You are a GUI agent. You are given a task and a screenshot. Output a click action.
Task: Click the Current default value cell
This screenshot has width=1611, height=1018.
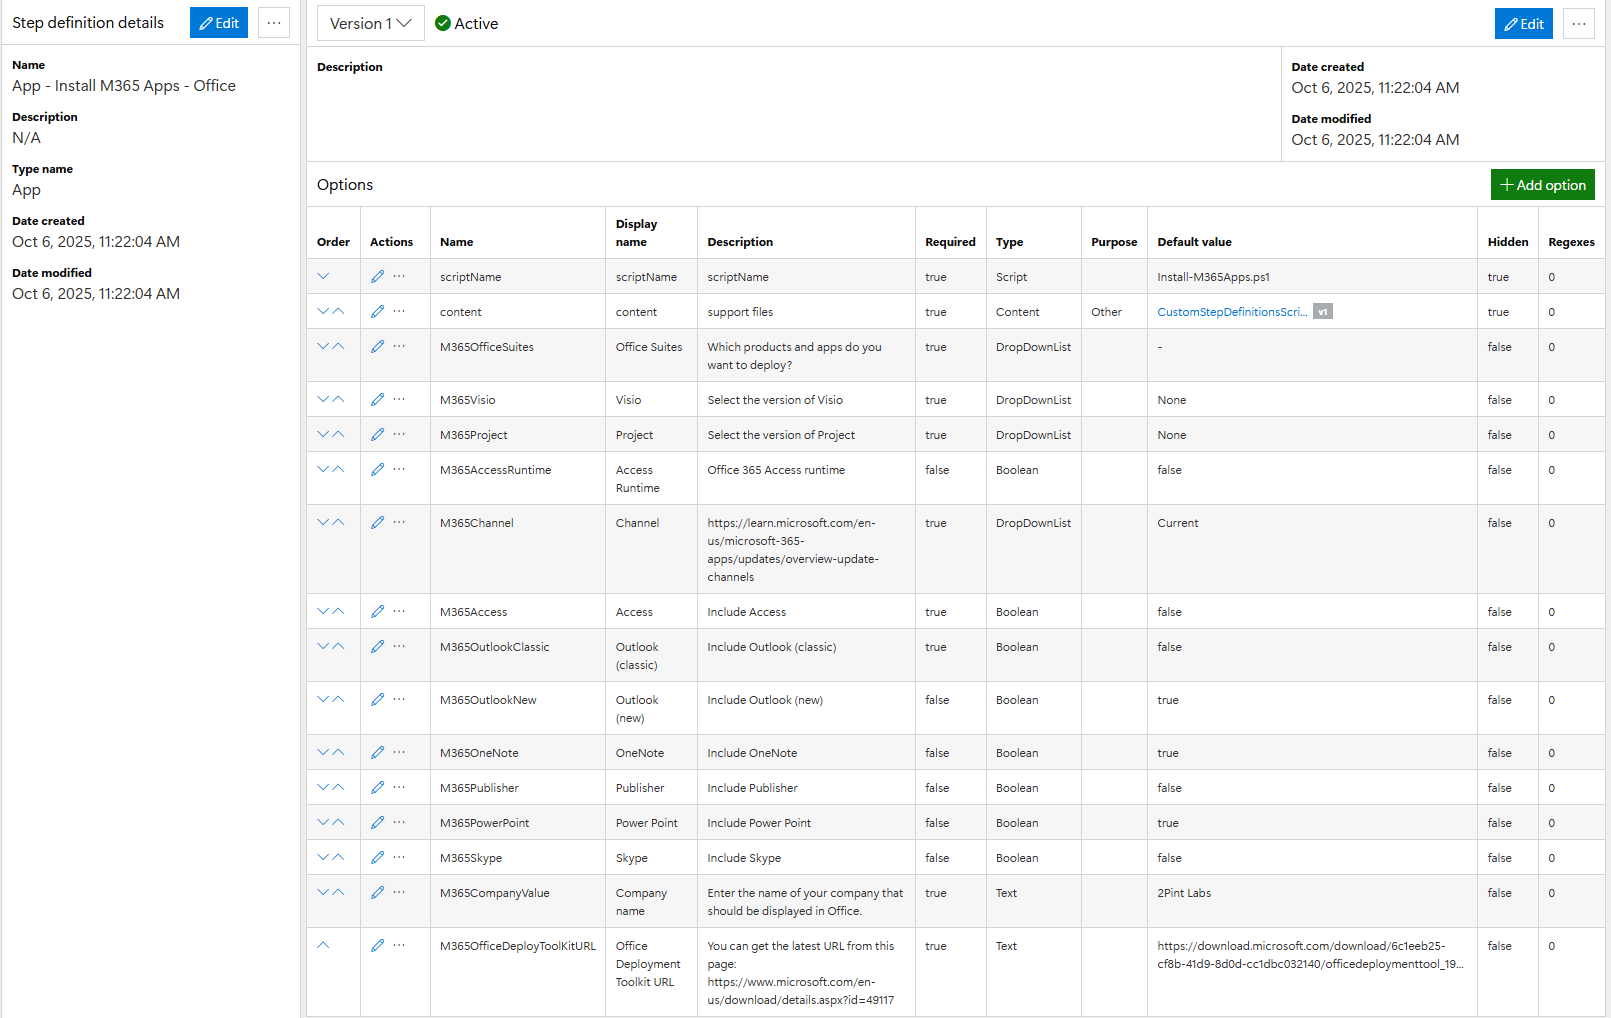(x=1178, y=523)
